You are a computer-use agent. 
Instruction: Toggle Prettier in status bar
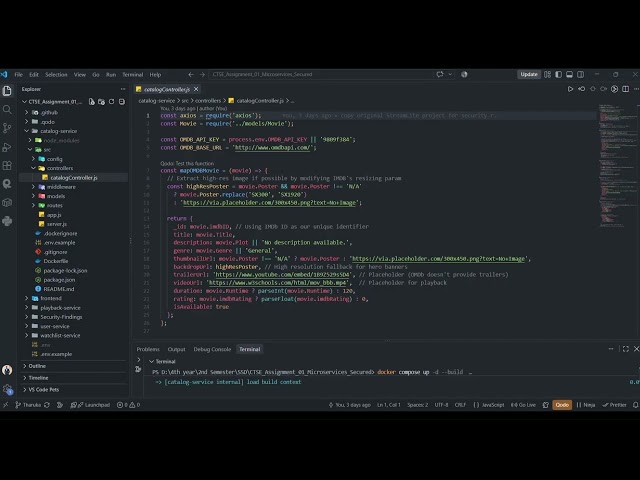614,405
